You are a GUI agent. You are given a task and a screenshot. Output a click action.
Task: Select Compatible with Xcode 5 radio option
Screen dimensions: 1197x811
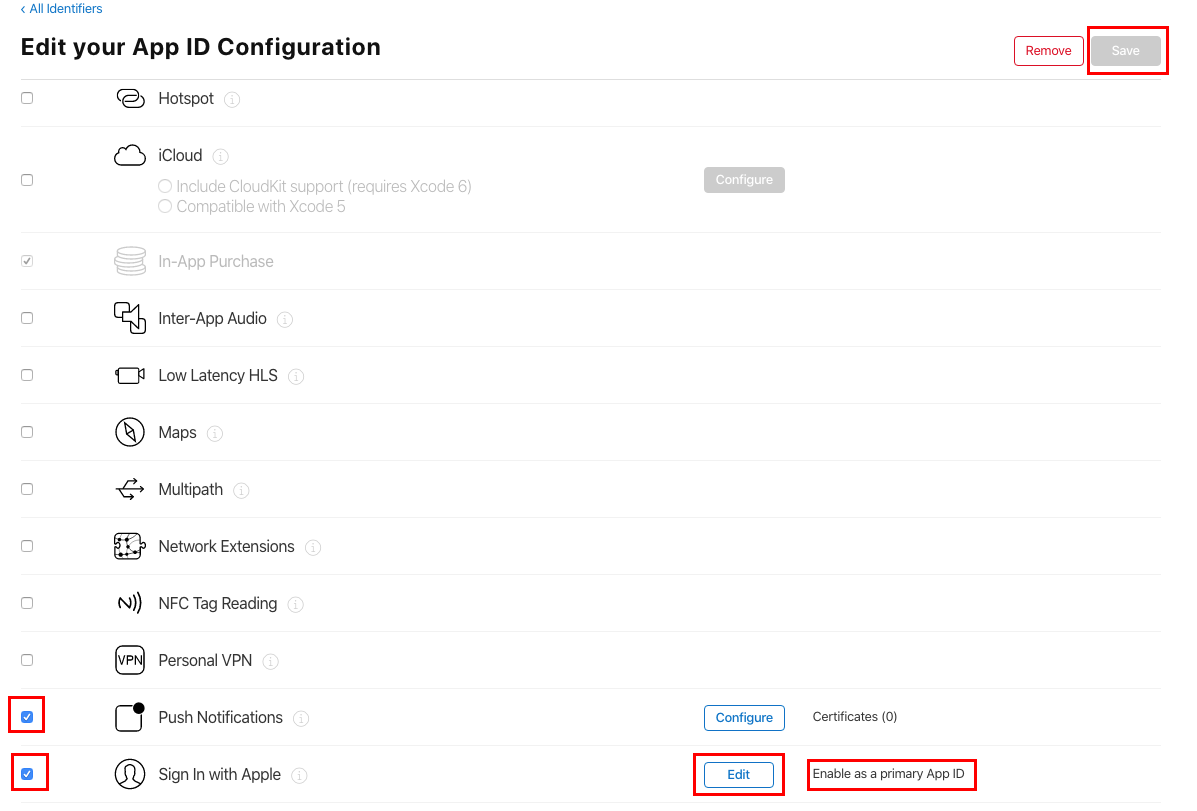pyautogui.click(x=165, y=206)
